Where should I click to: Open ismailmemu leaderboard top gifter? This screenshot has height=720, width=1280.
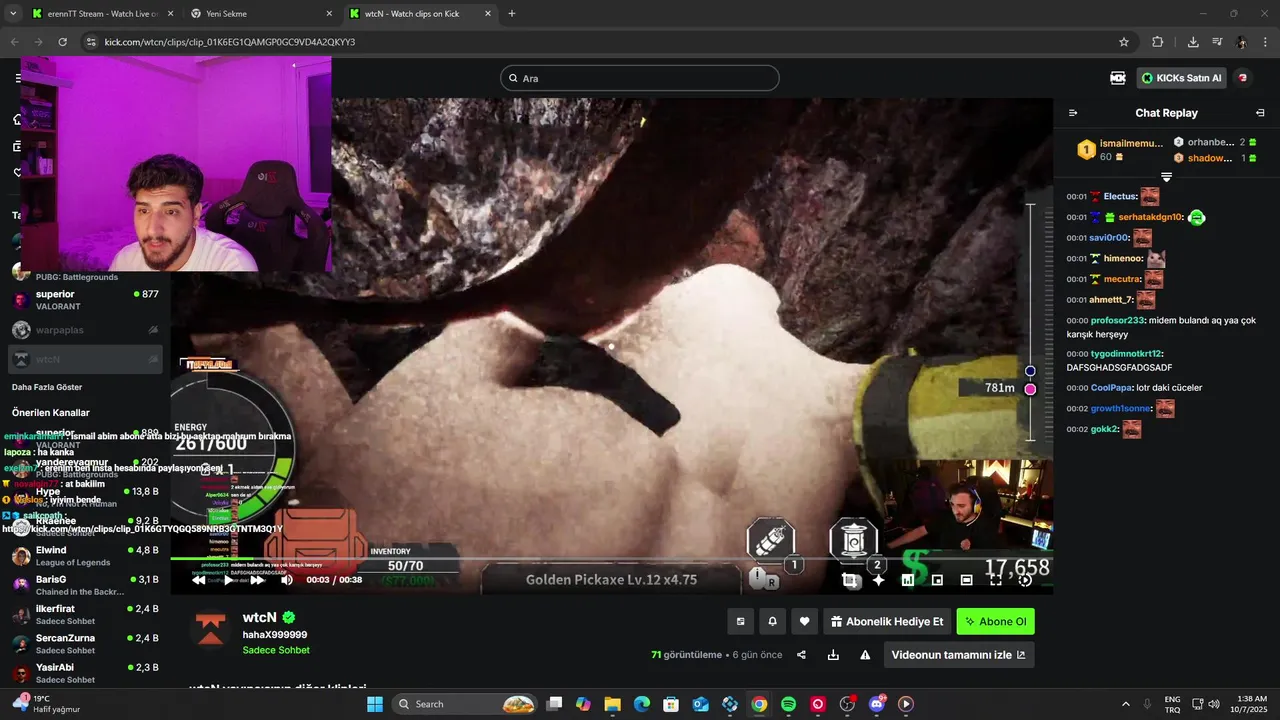pyautogui.click(x=1121, y=150)
